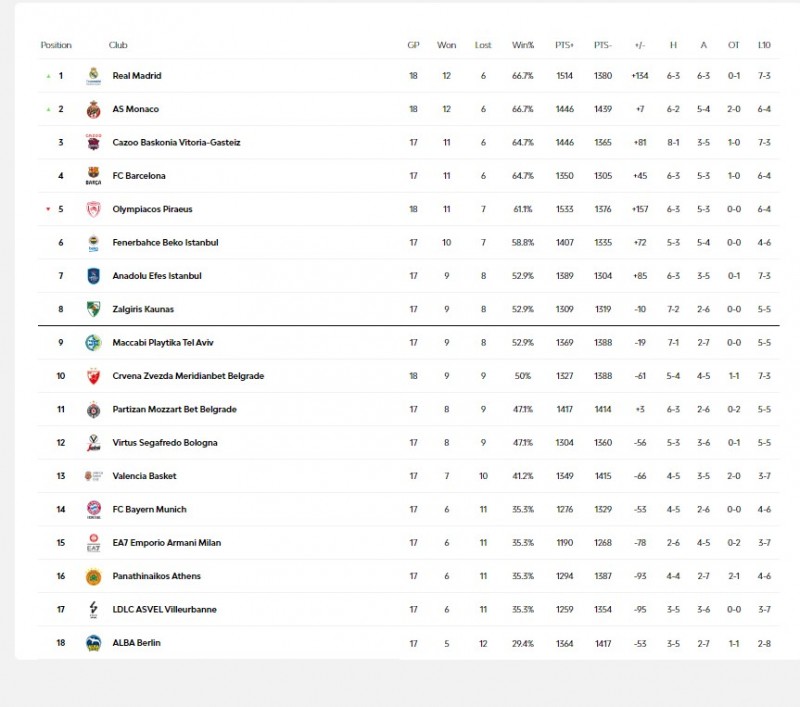Click the ALBA Berlin logo

pos(93,643)
